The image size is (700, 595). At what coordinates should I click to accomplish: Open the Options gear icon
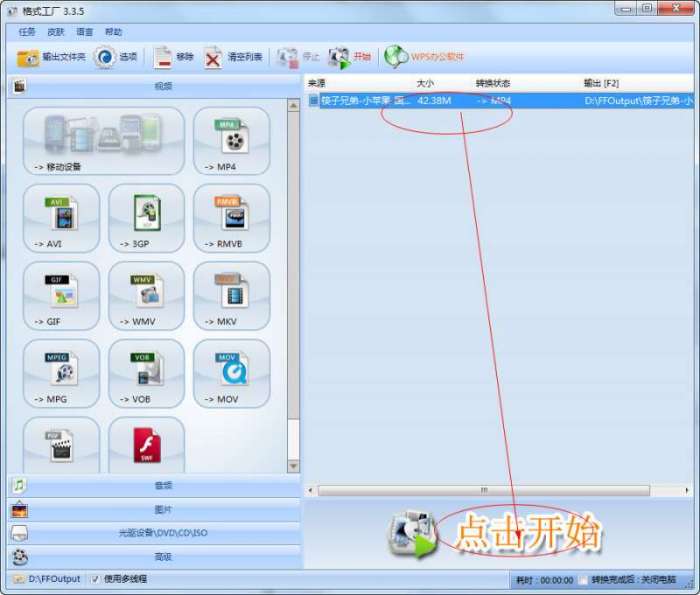click(x=104, y=58)
